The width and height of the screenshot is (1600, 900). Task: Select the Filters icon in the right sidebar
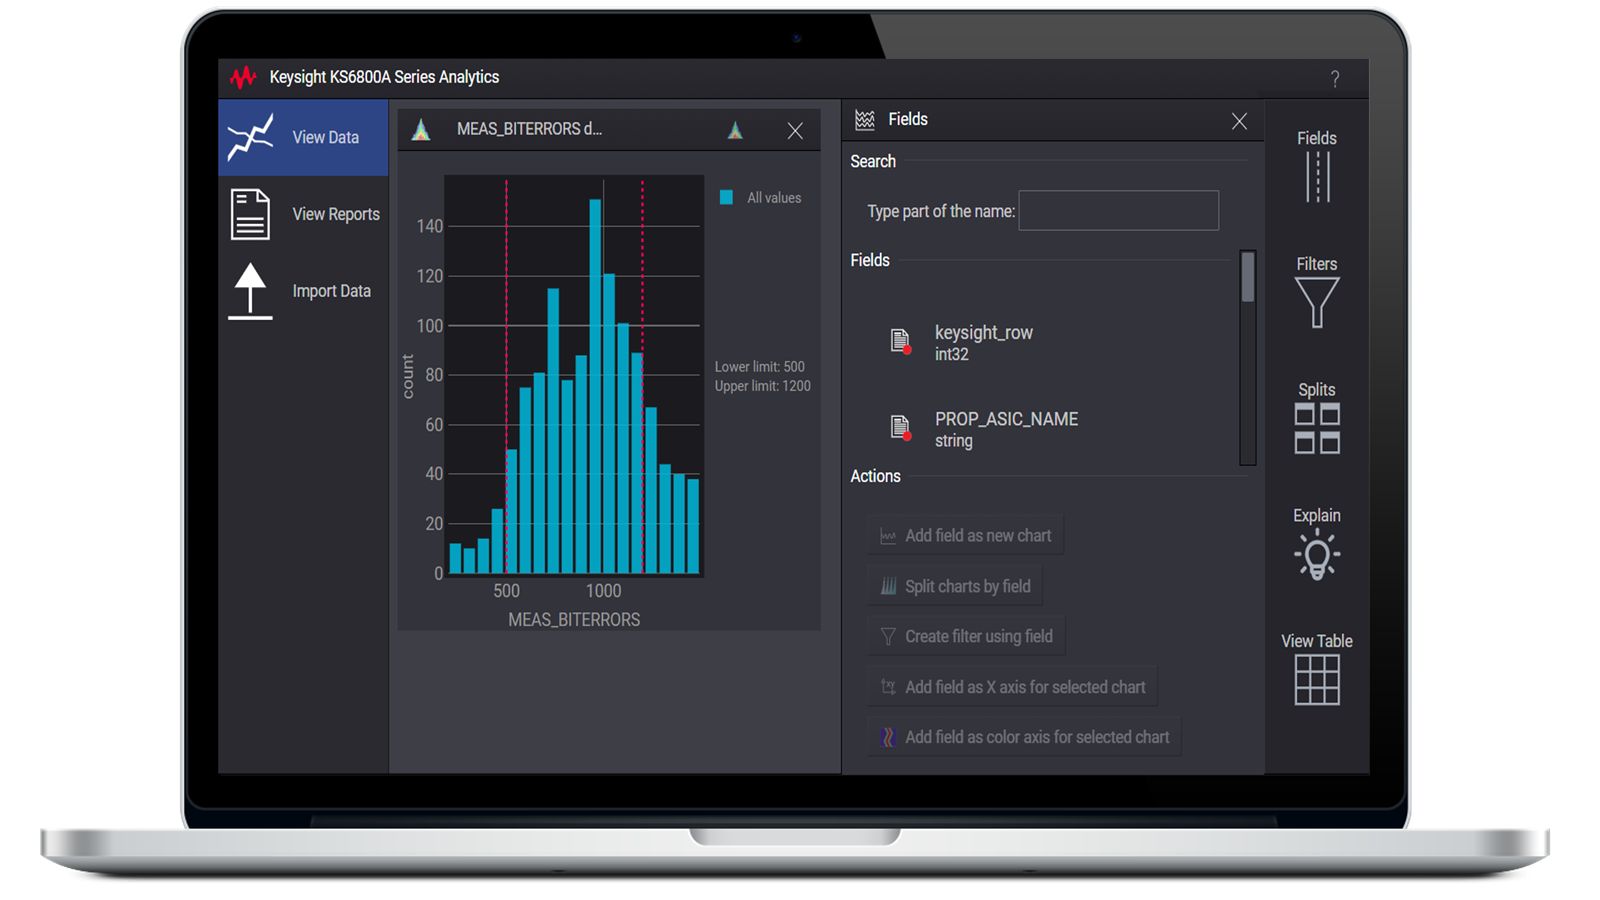point(1316,300)
